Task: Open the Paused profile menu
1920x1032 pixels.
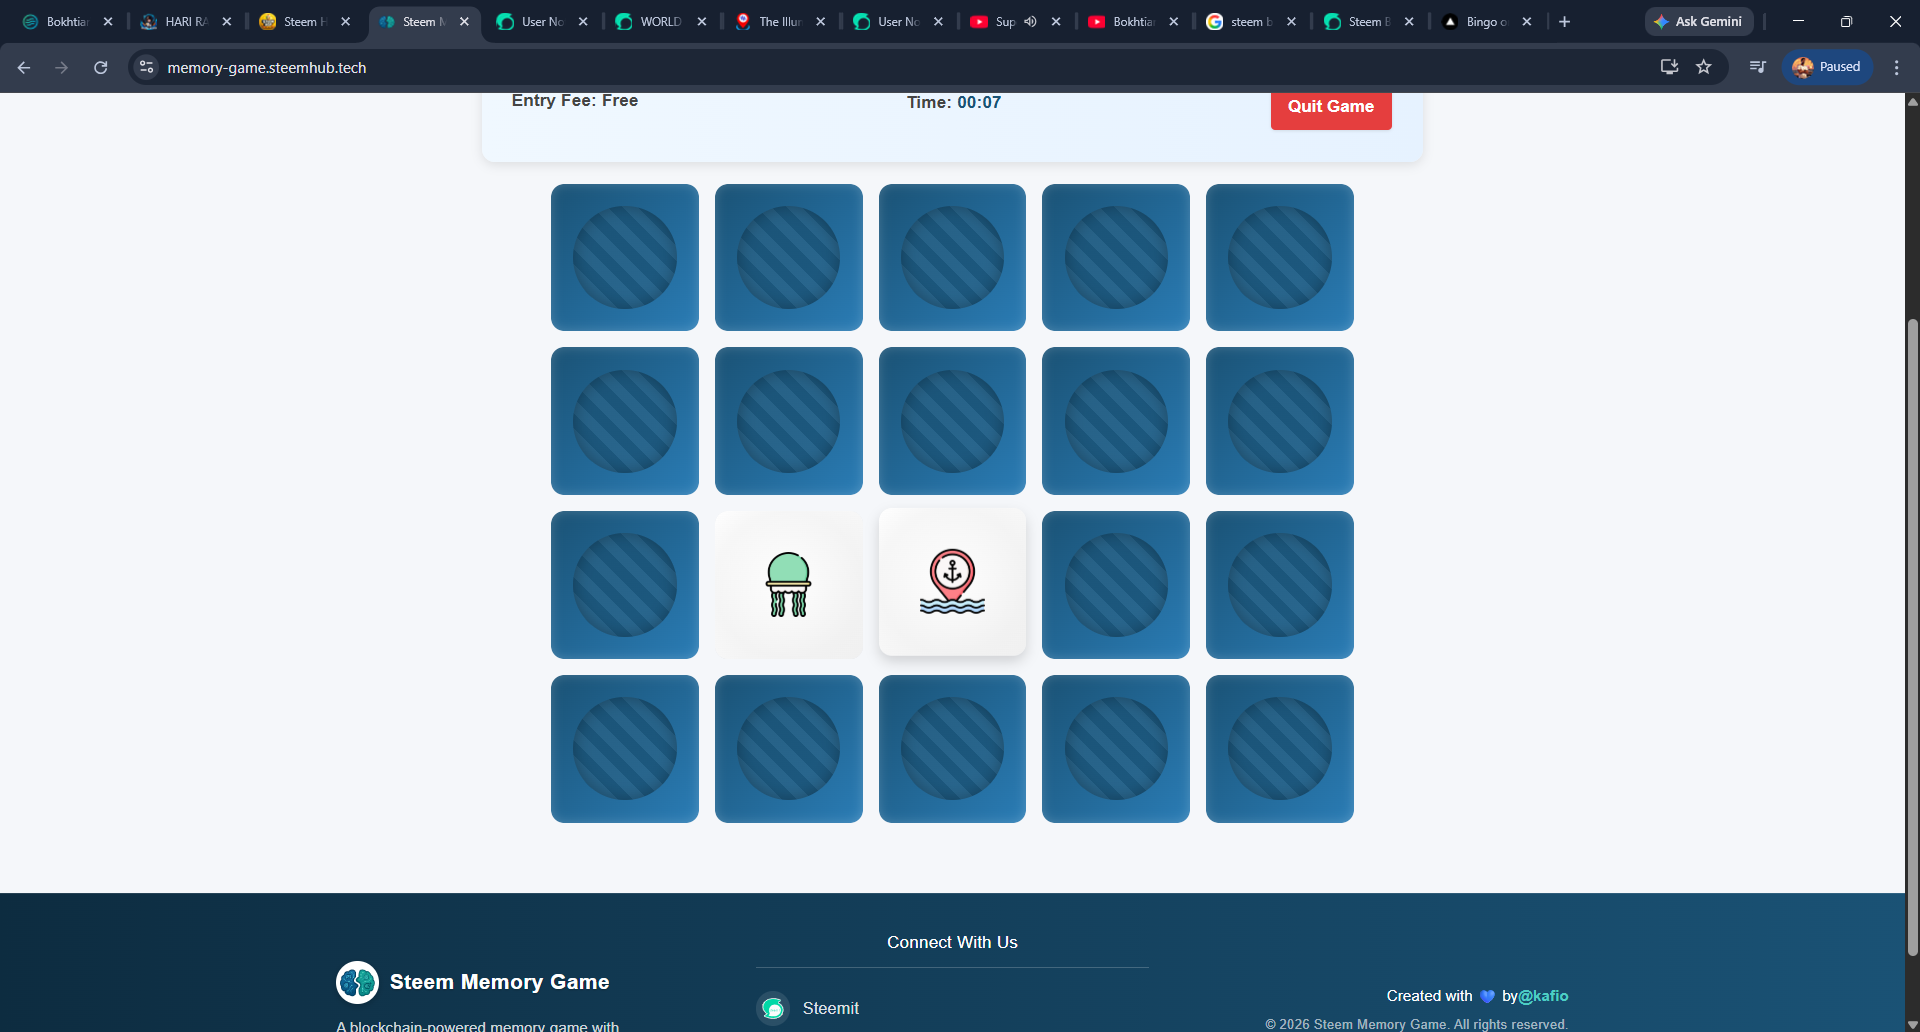Action: (1827, 67)
